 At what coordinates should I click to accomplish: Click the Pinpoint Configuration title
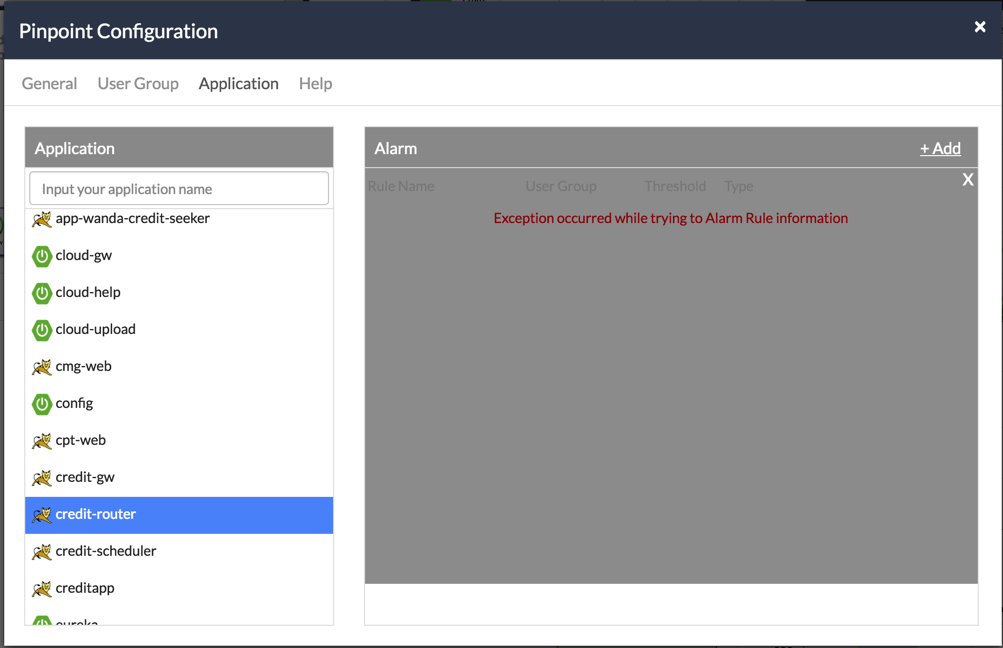[118, 31]
